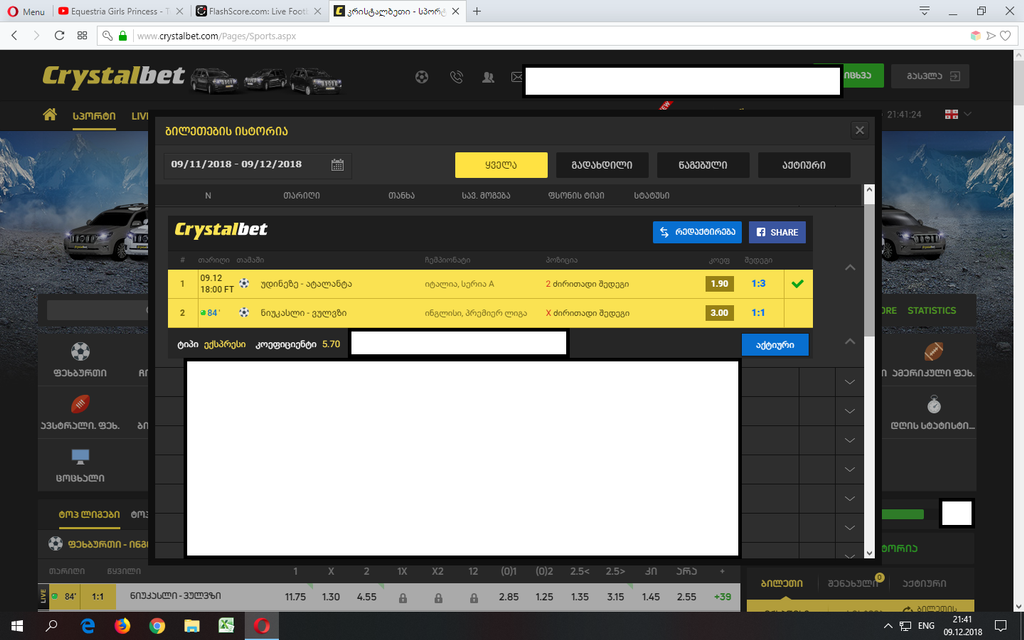Select the აქტიური filter tab
Viewport: 1024px width, 640px height.
tap(804, 165)
